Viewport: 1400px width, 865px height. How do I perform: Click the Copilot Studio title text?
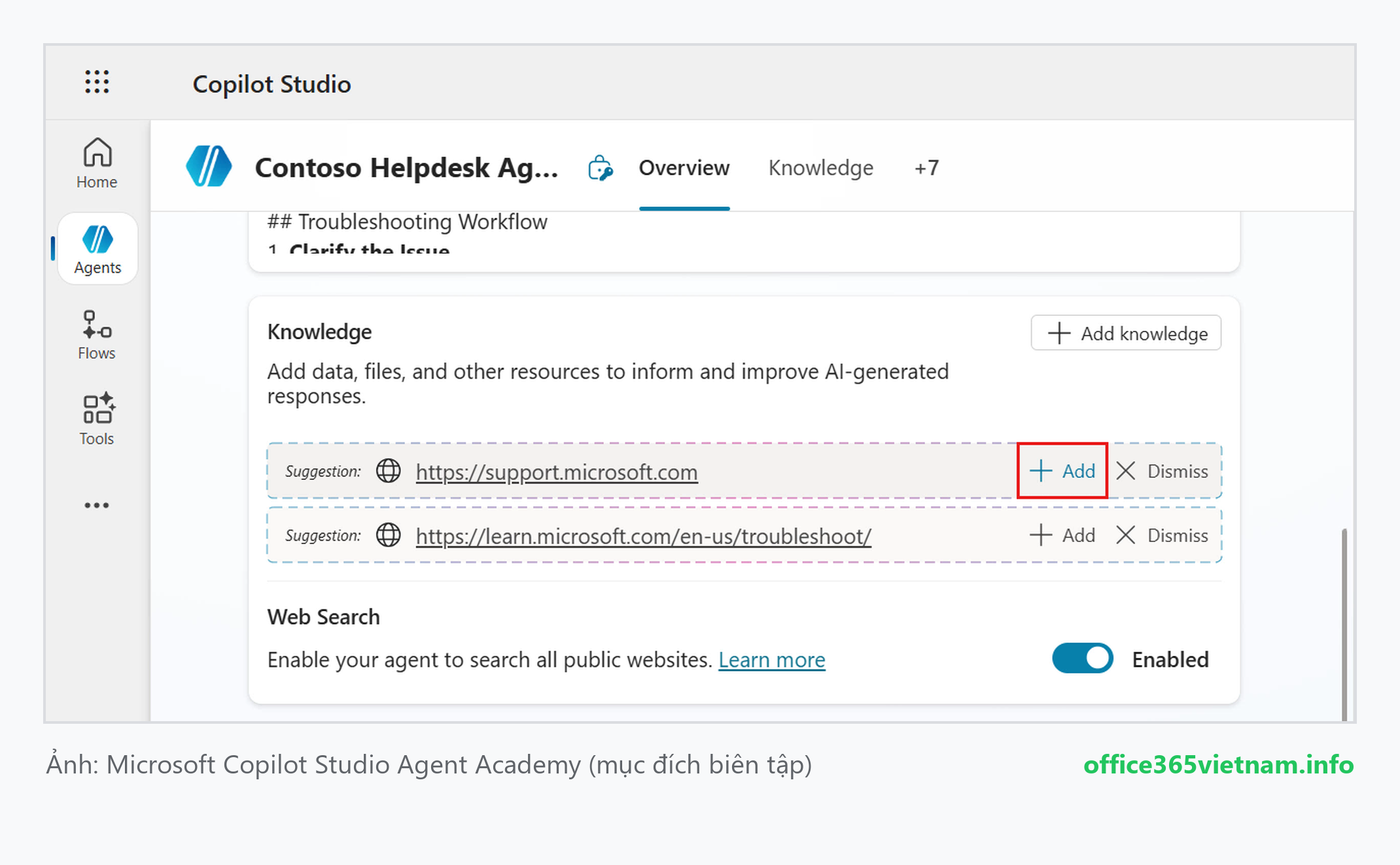coord(272,84)
